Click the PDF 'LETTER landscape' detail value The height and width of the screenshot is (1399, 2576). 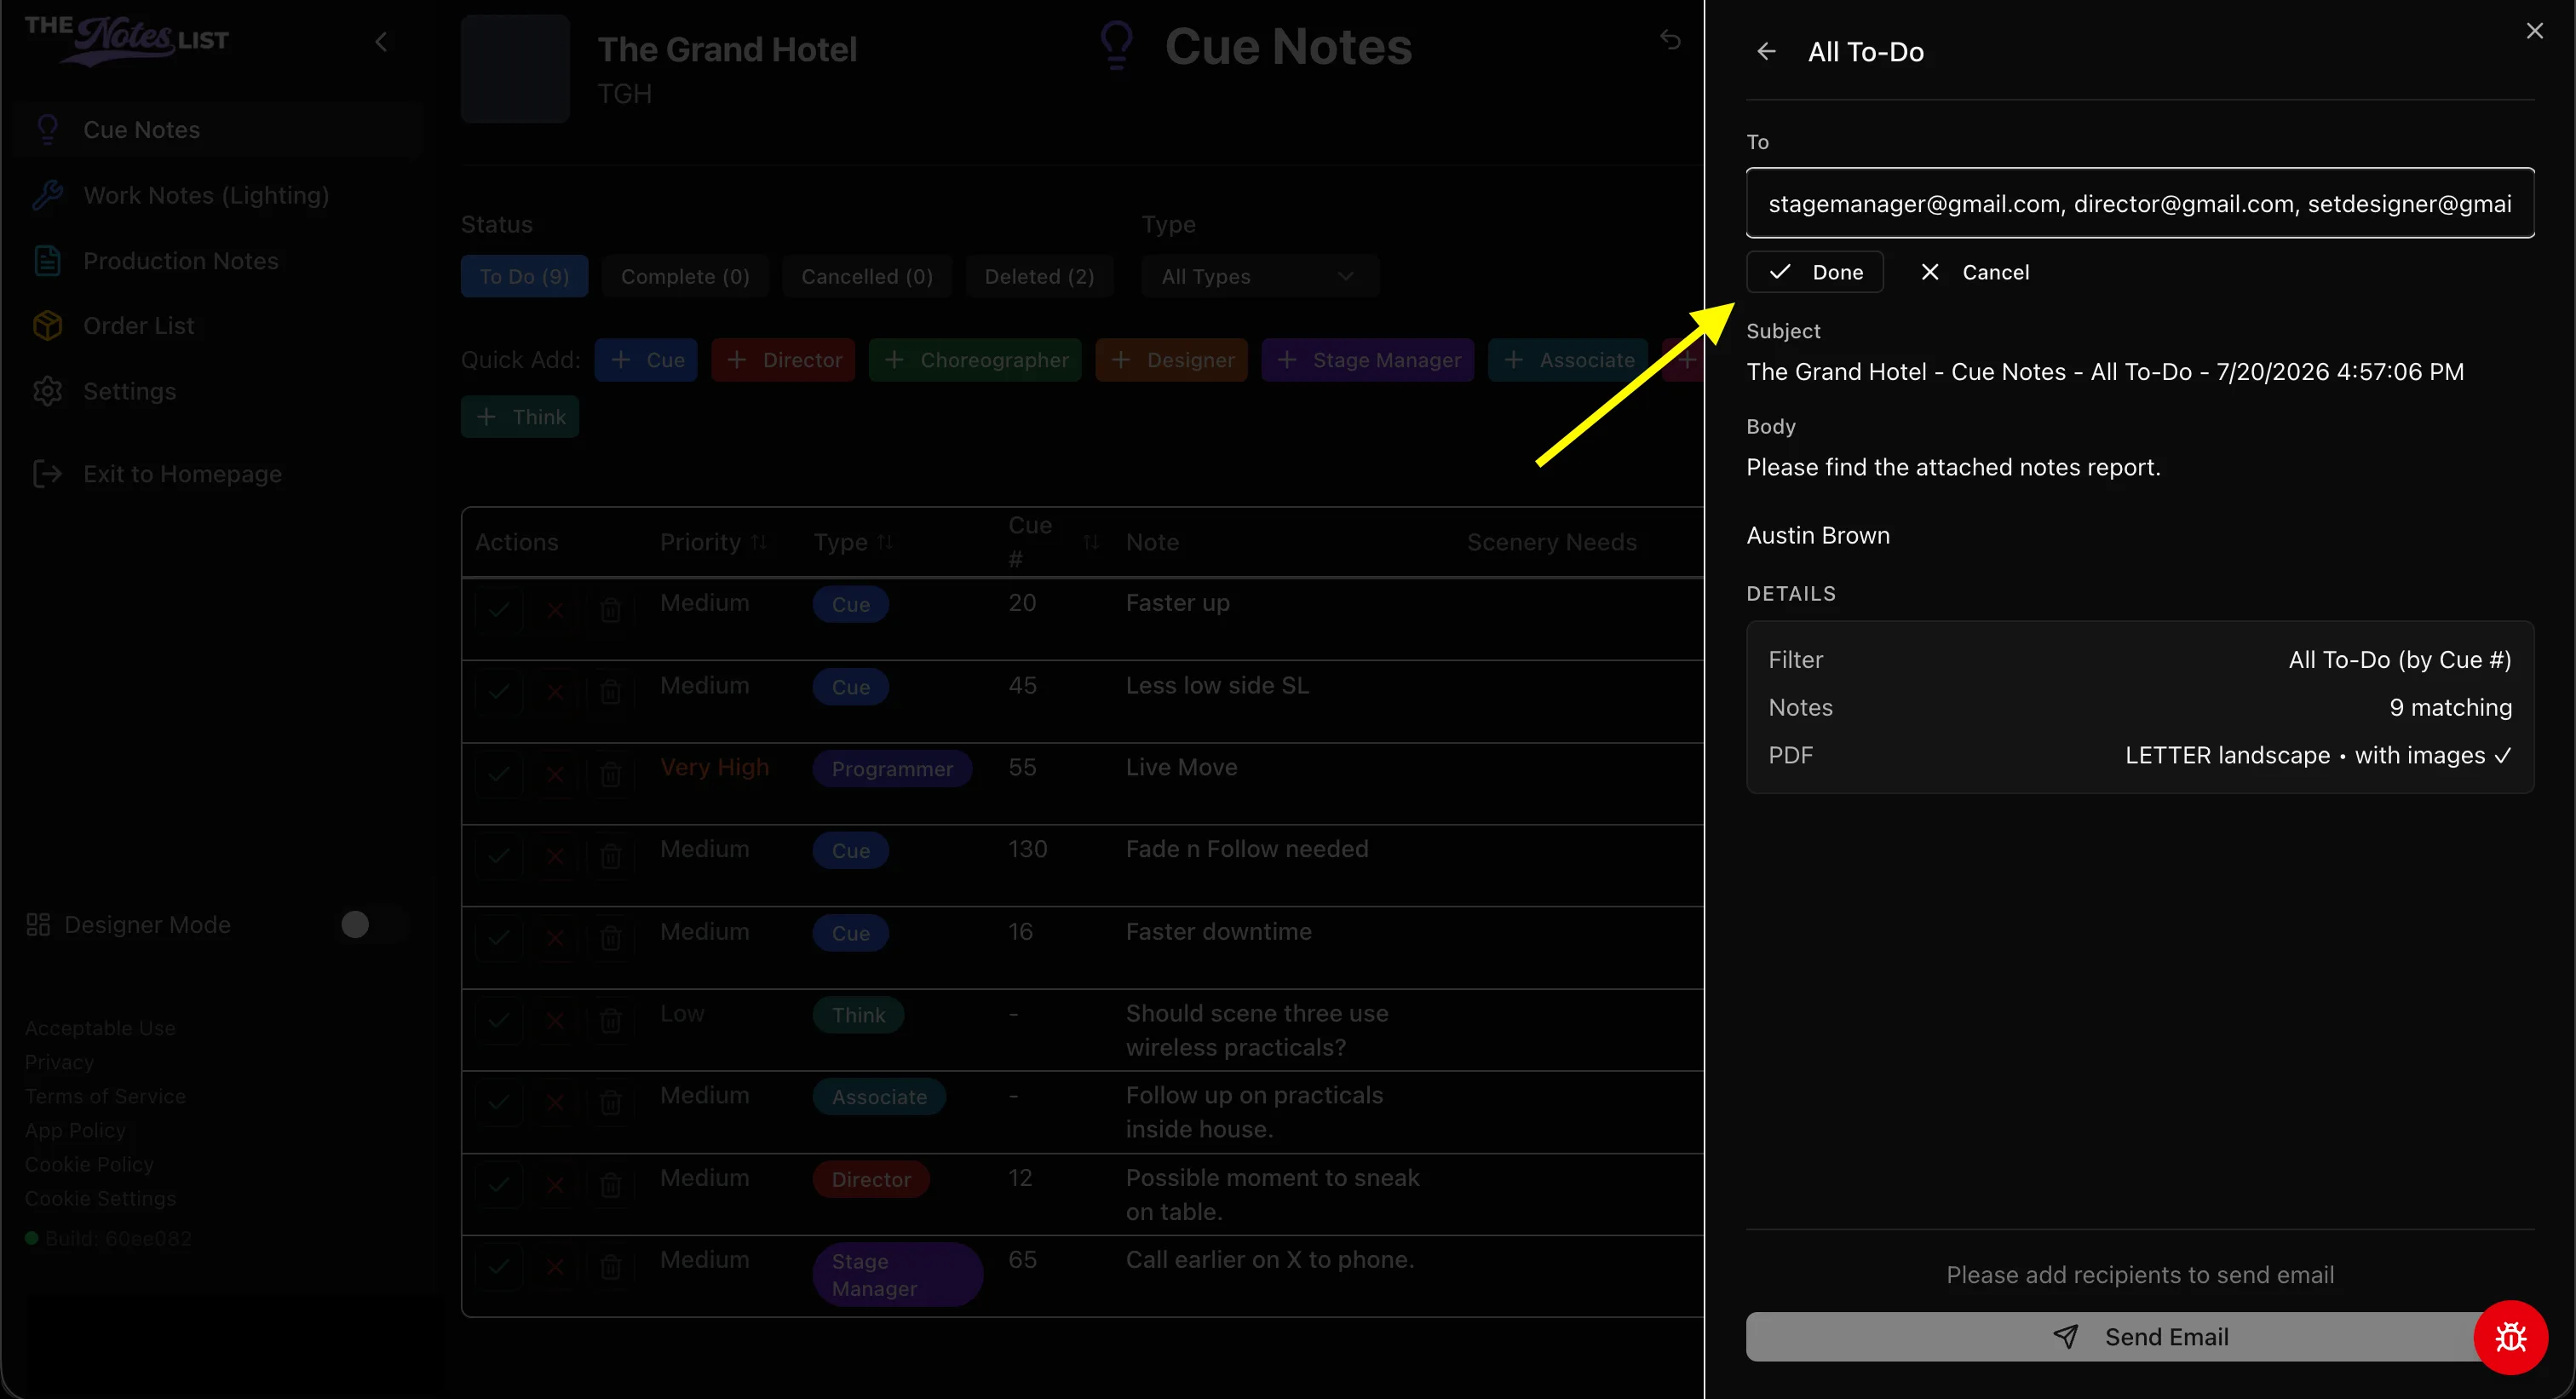2318,755
